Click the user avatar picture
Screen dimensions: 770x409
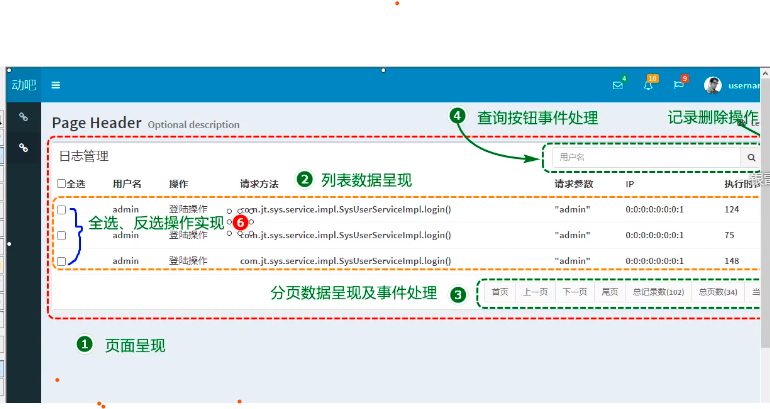712,85
